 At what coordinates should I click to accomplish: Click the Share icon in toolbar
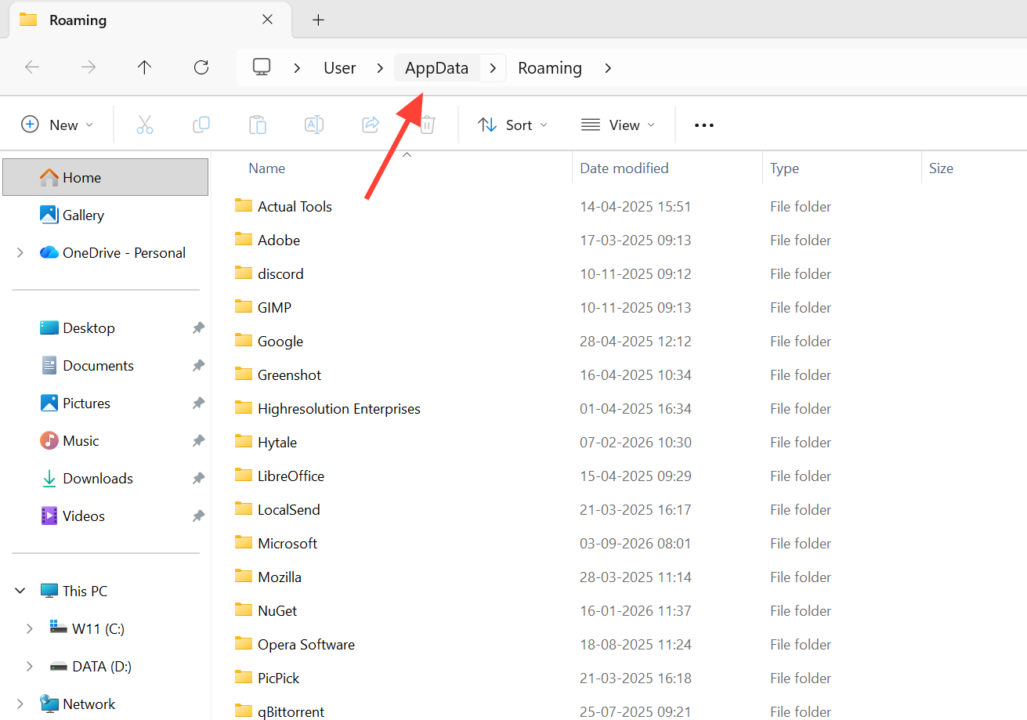coord(371,124)
